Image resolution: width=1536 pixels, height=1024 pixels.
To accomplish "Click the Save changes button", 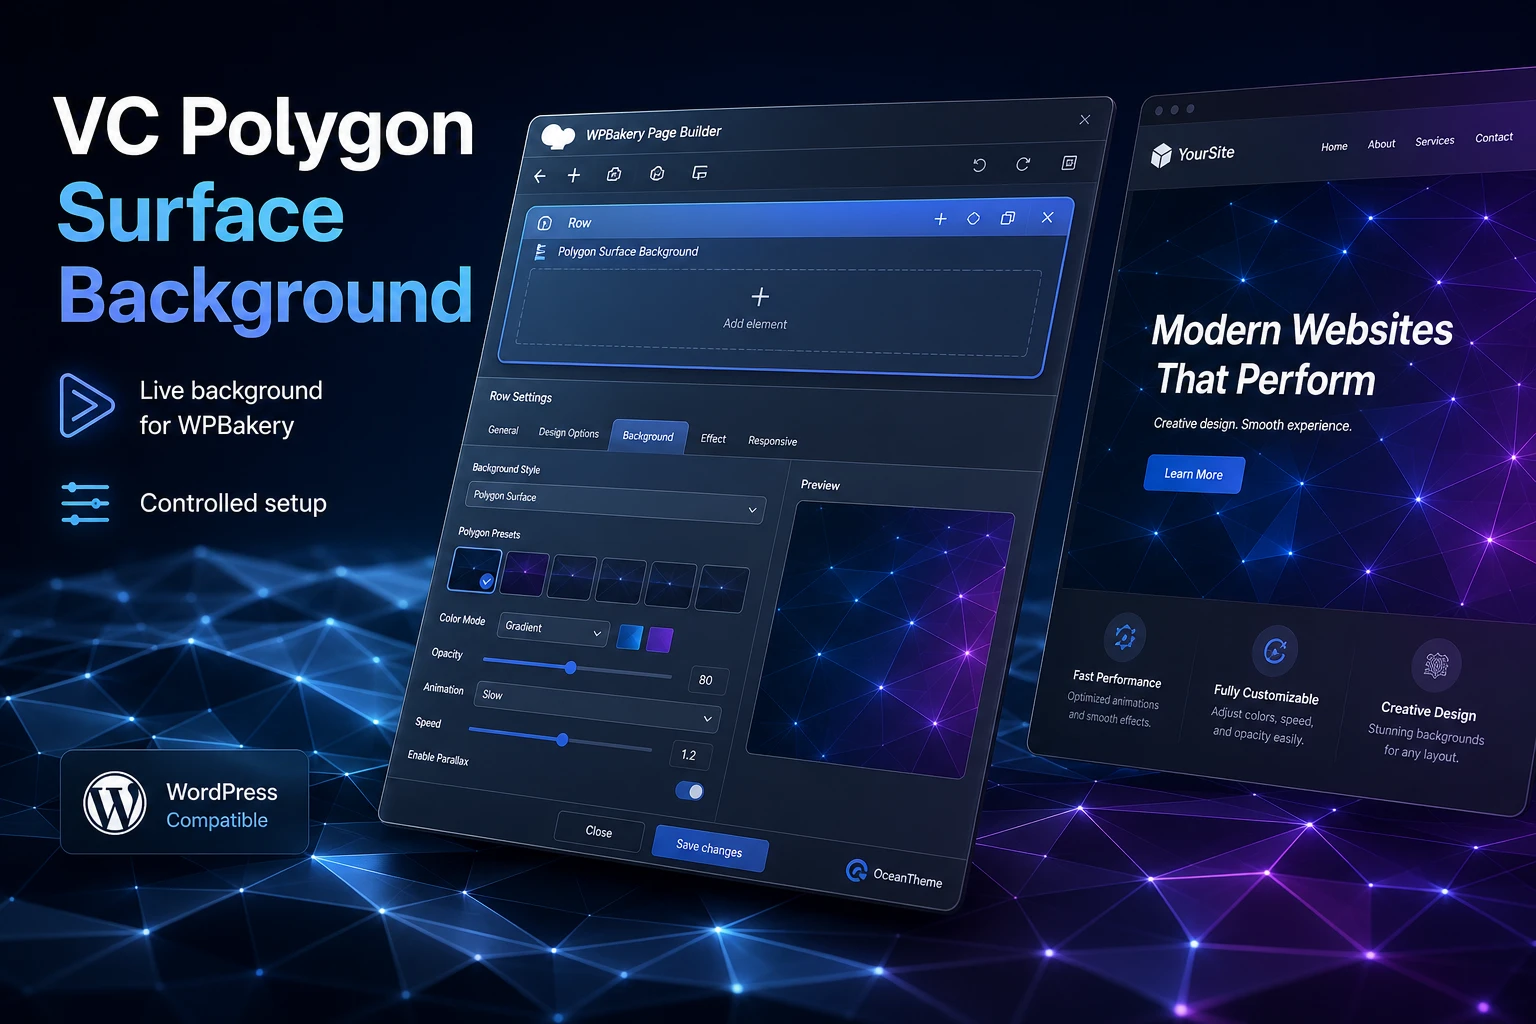I will [x=709, y=849].
